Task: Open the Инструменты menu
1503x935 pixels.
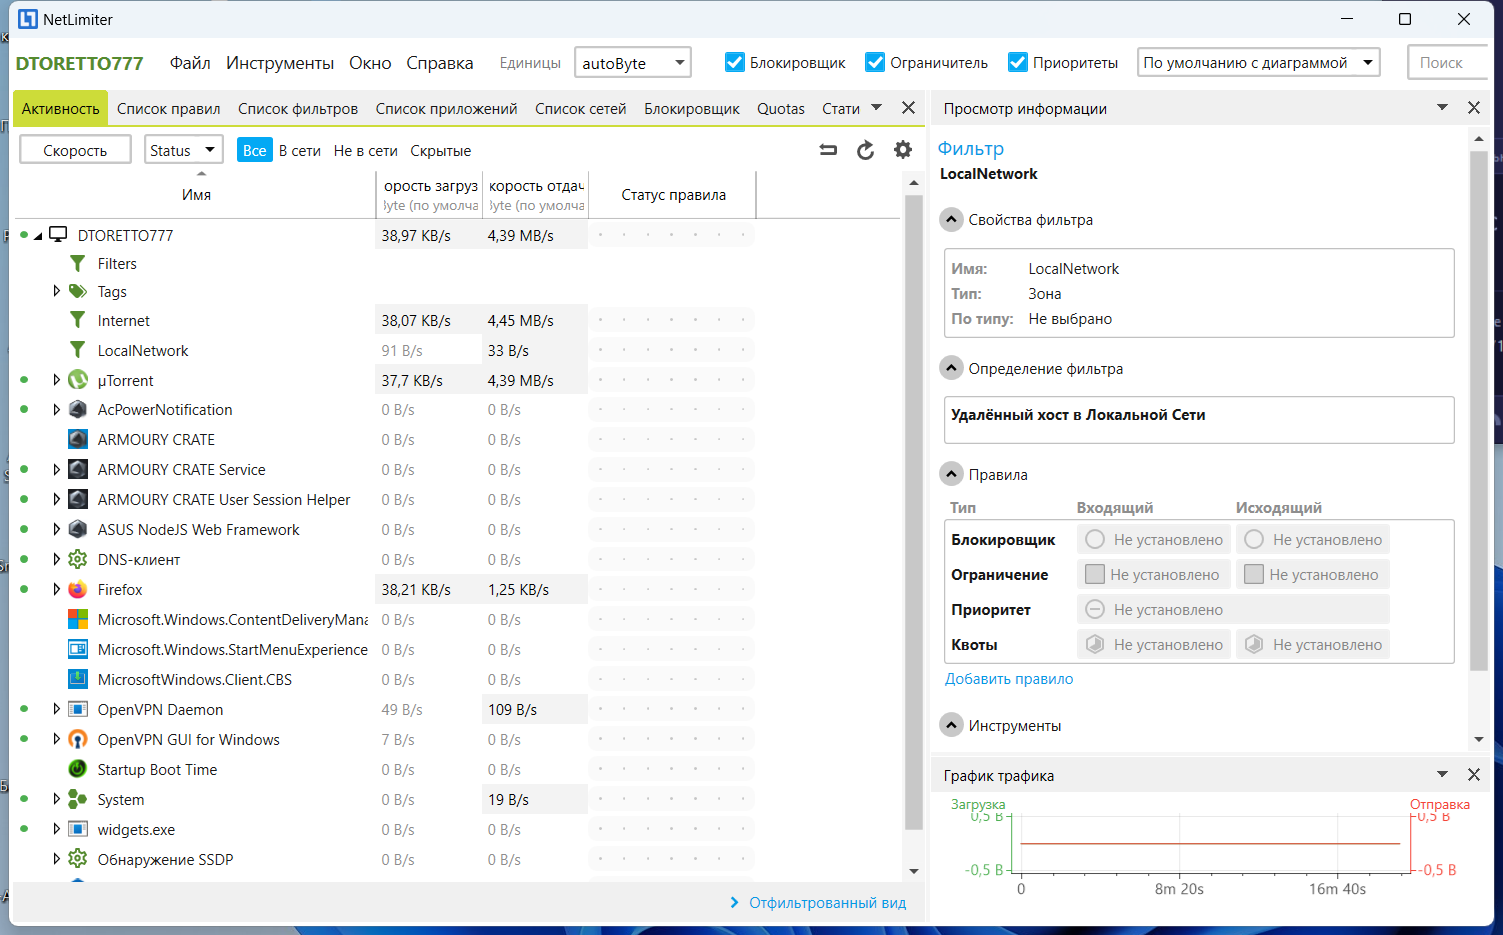Action: (280, 63)
